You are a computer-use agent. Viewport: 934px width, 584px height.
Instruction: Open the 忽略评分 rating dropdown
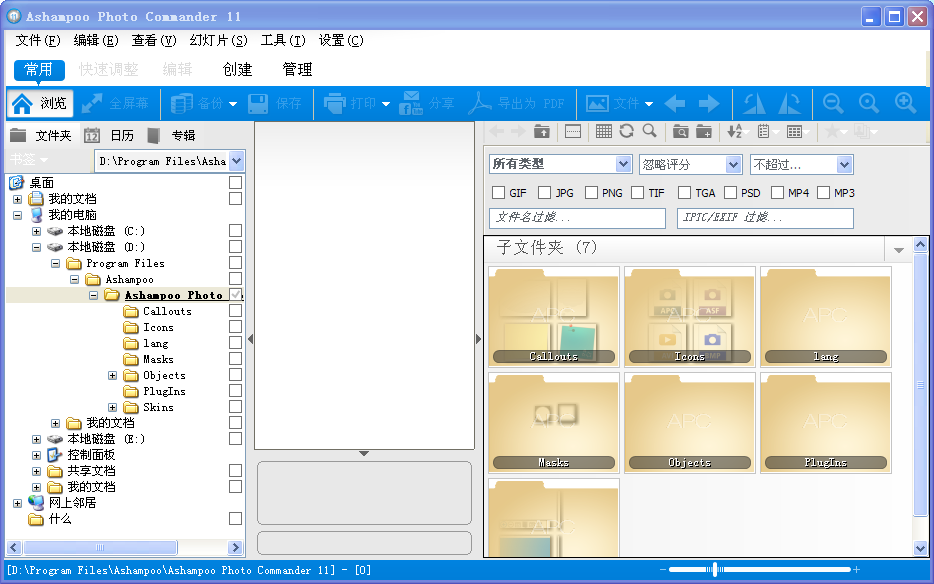(690, 164)
